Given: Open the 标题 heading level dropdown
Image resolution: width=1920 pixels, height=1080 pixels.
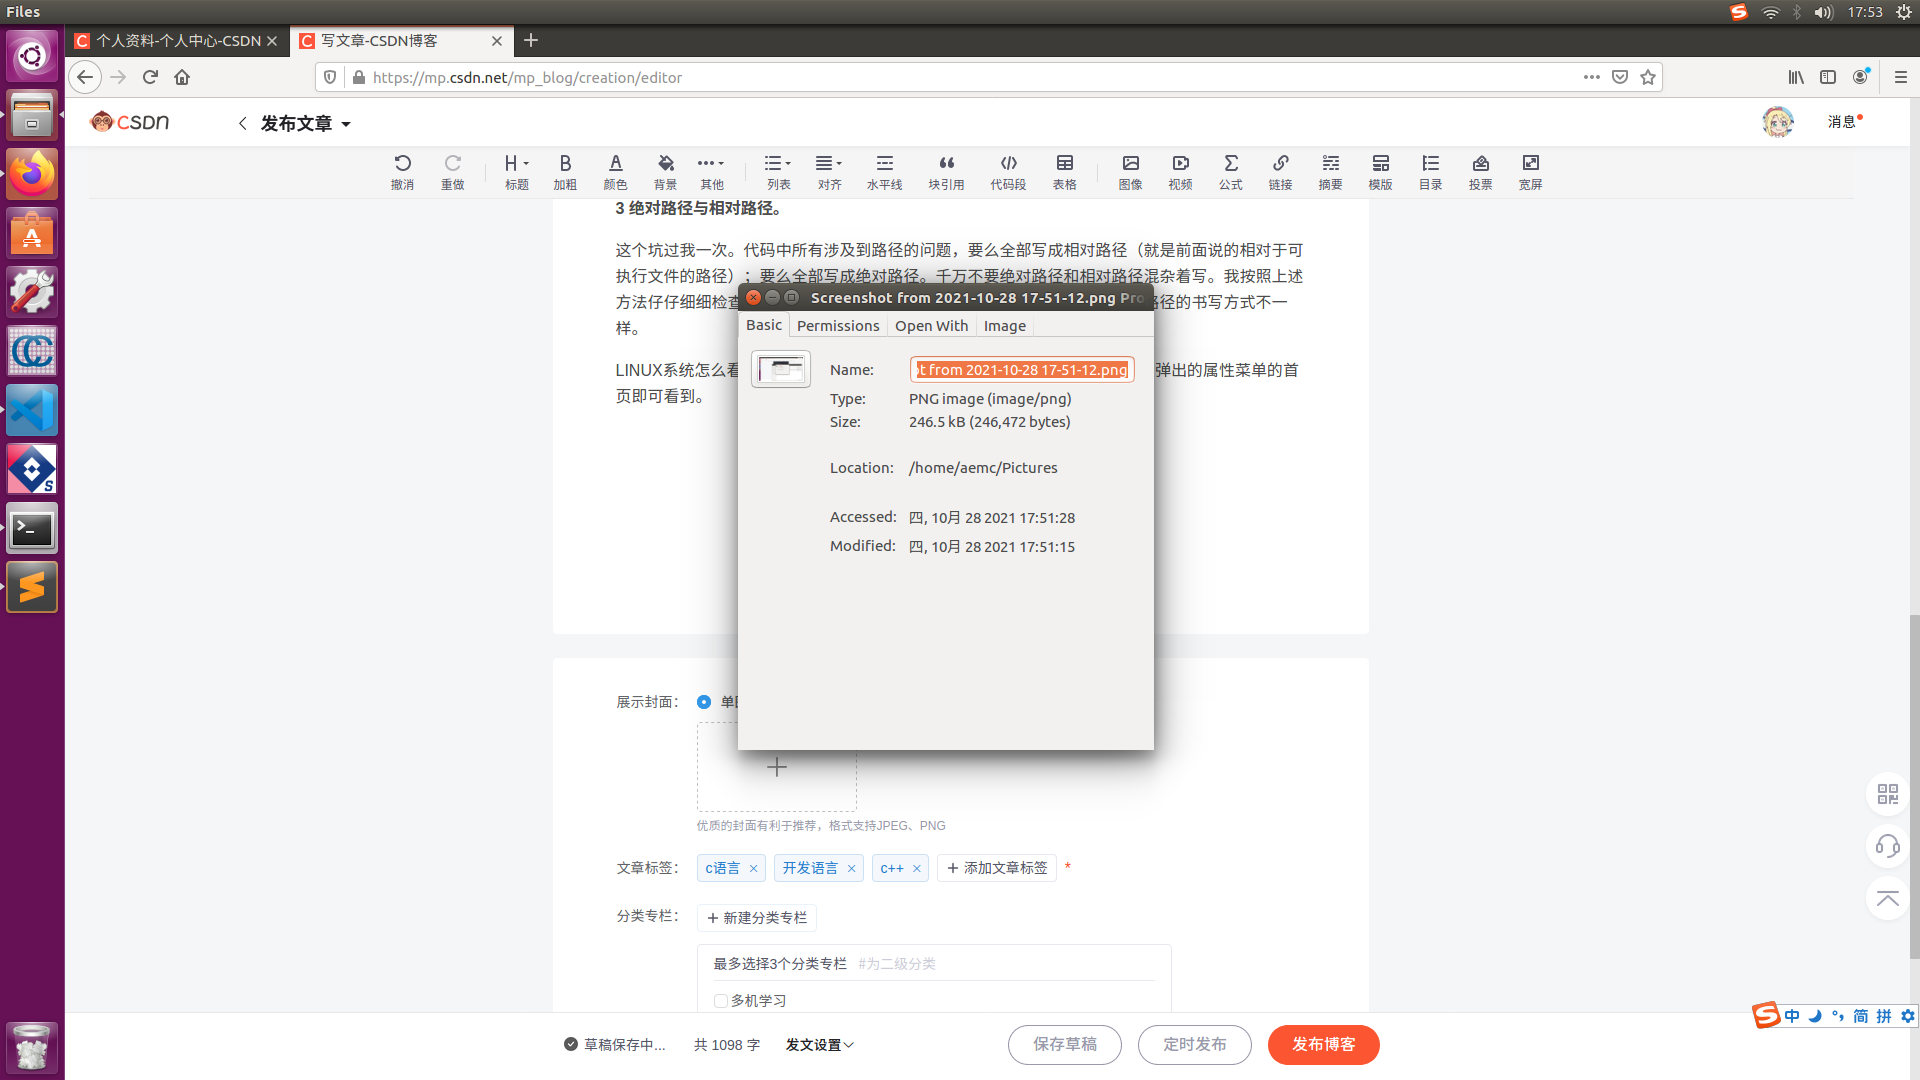Looking at the screenshot, I should point(516,171).
